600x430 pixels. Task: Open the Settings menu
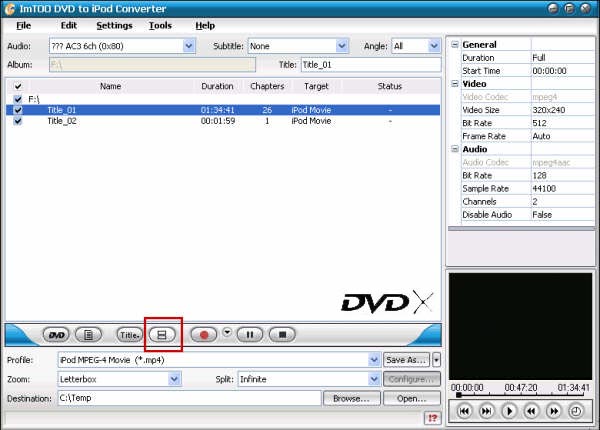coord(114,25)
